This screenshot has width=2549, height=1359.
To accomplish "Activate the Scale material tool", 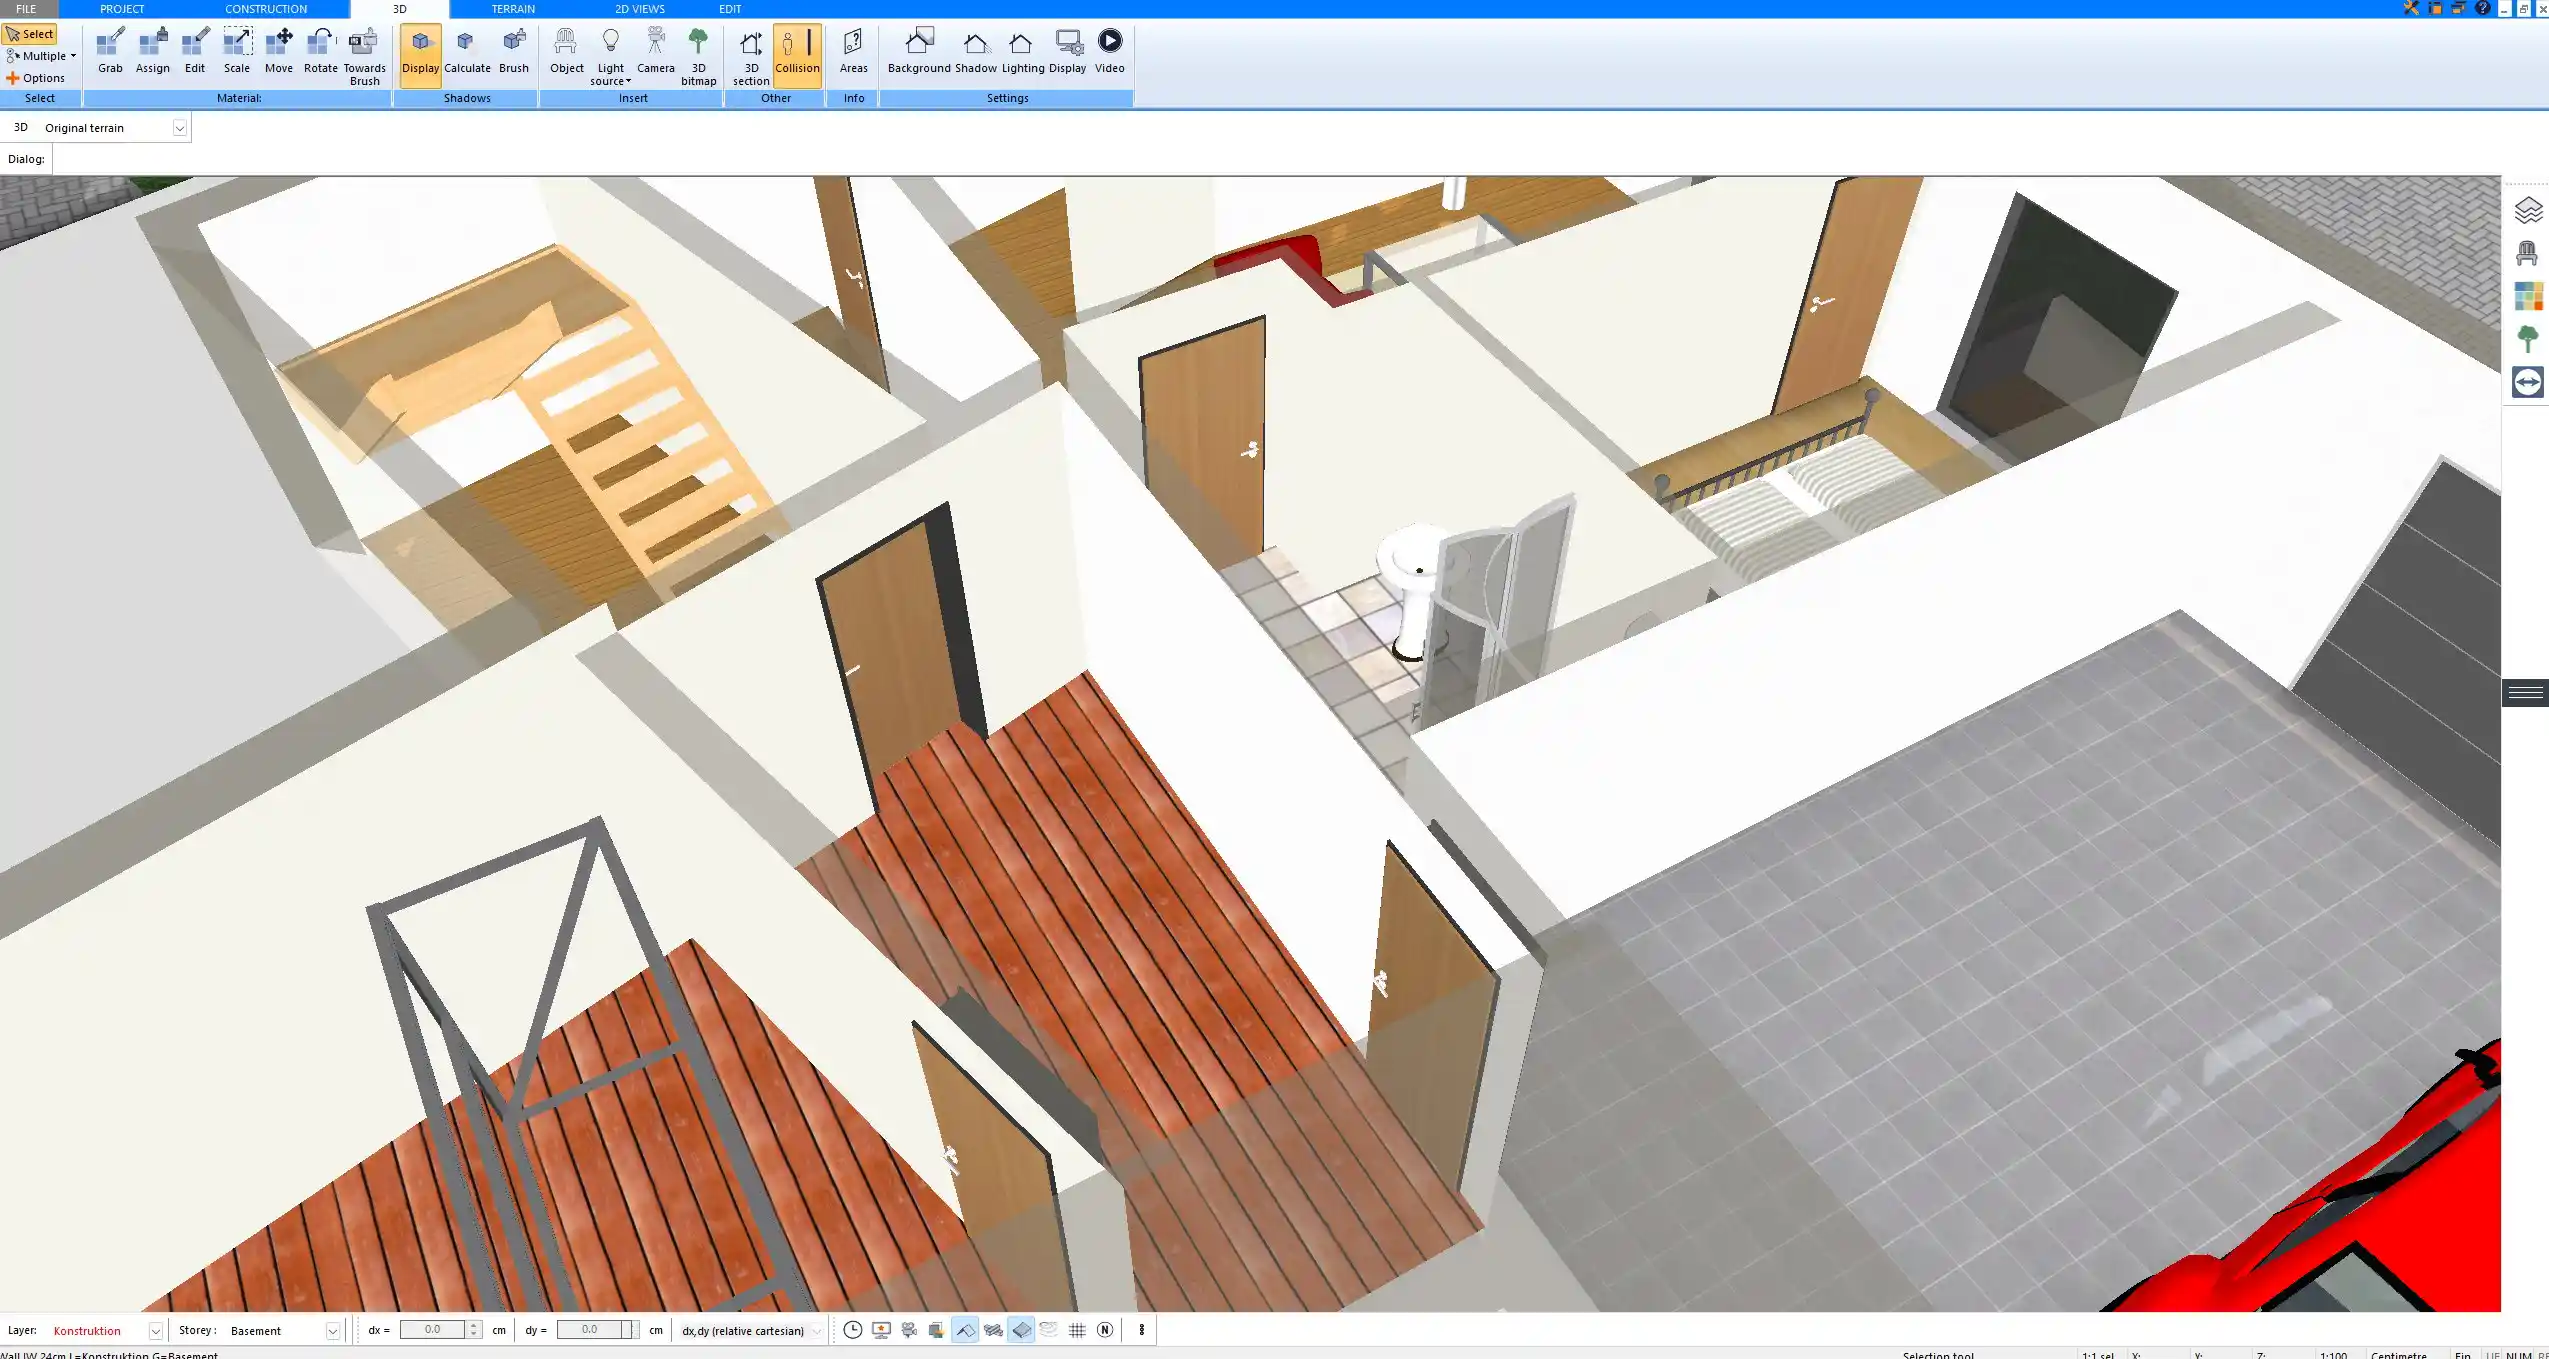I will tap(237, 52).
